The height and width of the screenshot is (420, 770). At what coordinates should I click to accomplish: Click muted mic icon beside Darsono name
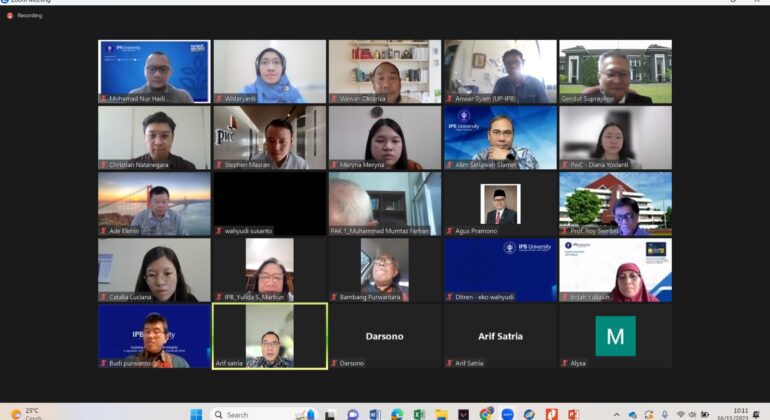click(334, 364)
